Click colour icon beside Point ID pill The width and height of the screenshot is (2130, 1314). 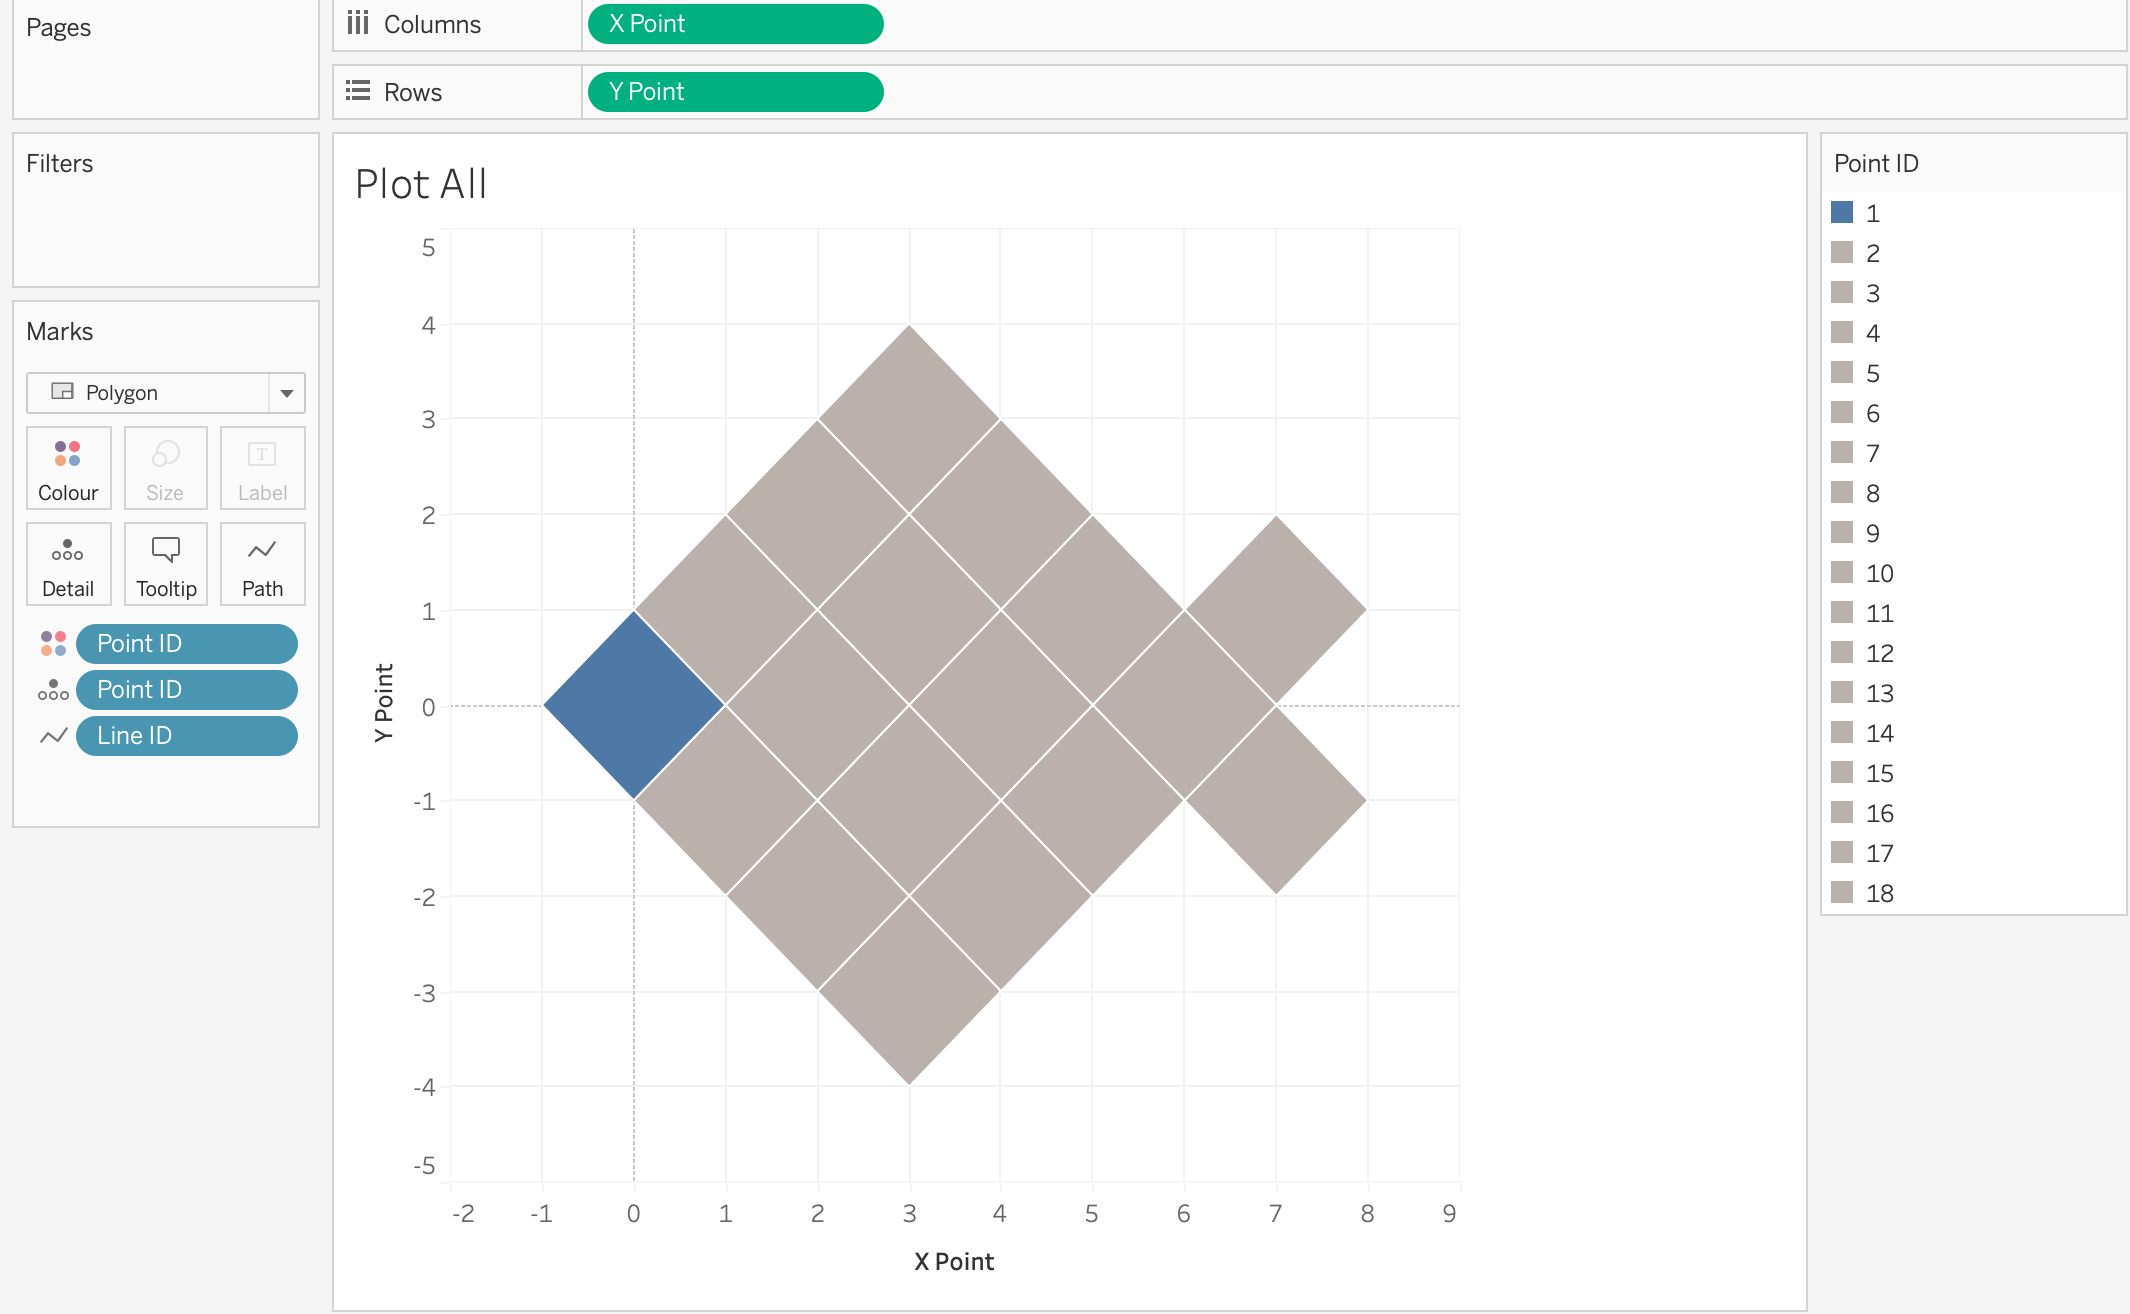click(53, 643)
